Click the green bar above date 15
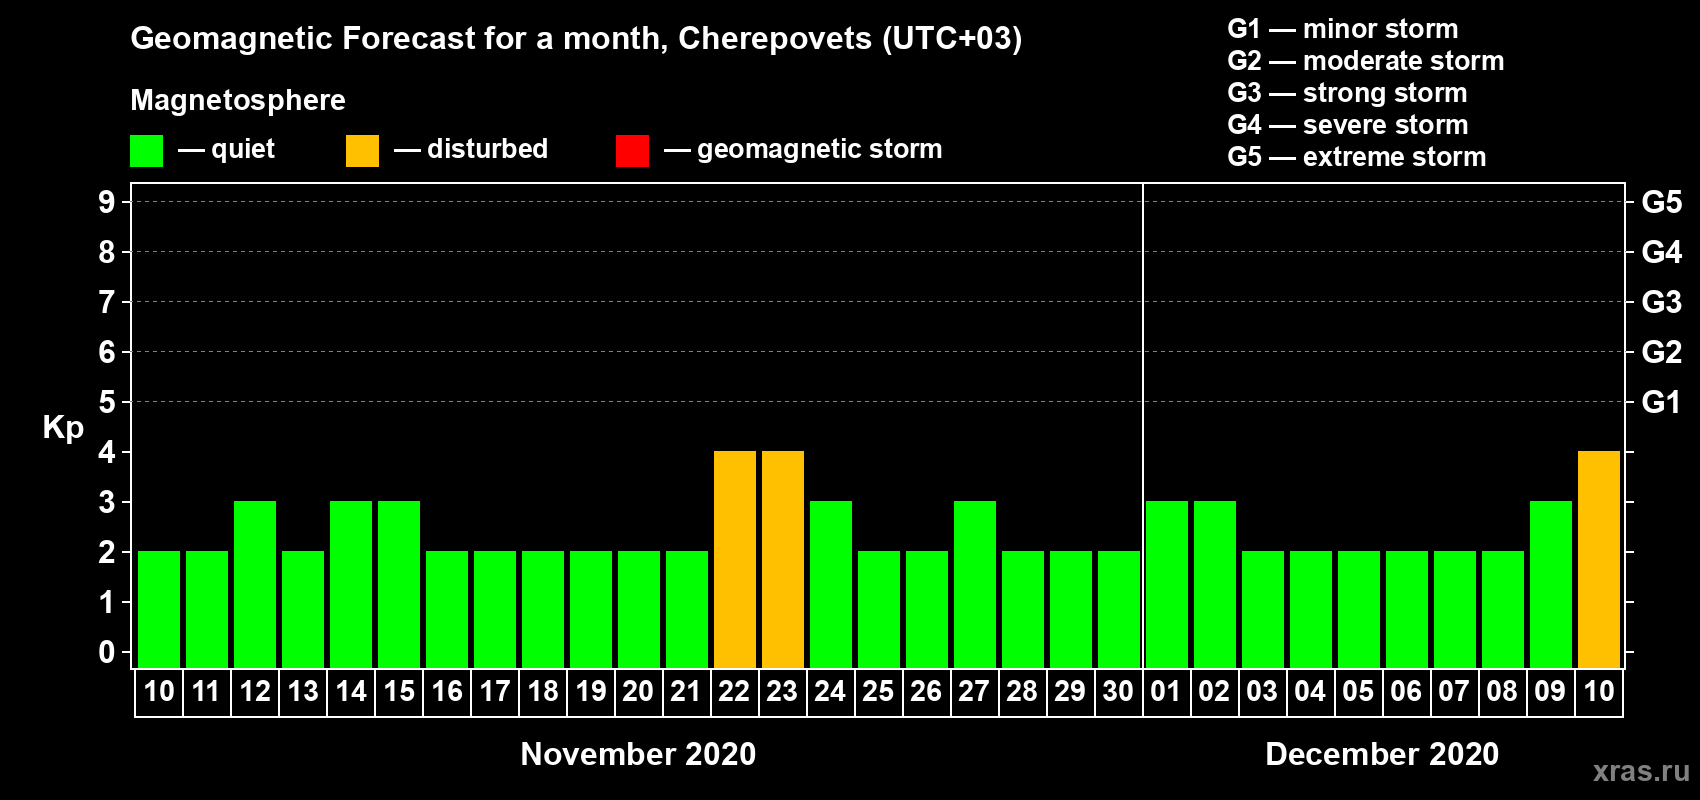 click(x=399, y=585)
